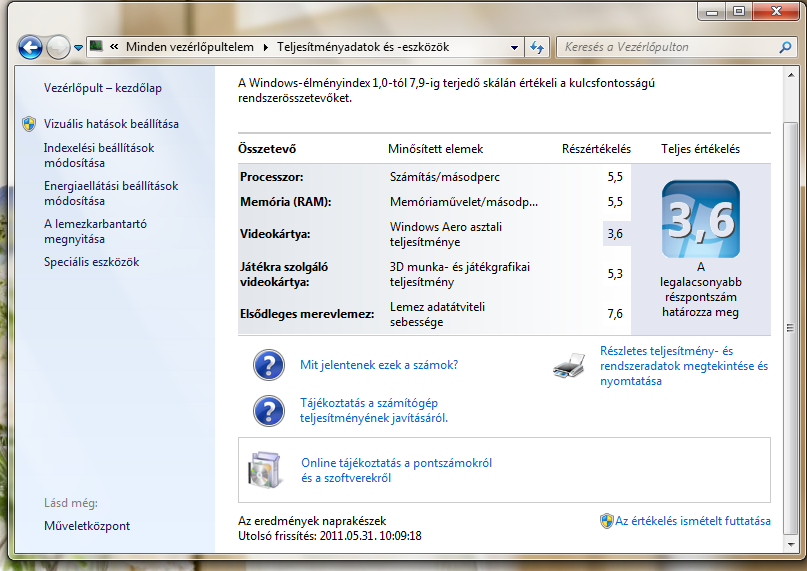Screen dimensions: 807x571
Task: Click the help icon beside 'Mit jelentenek ezek'
Action: pos(269,365)
